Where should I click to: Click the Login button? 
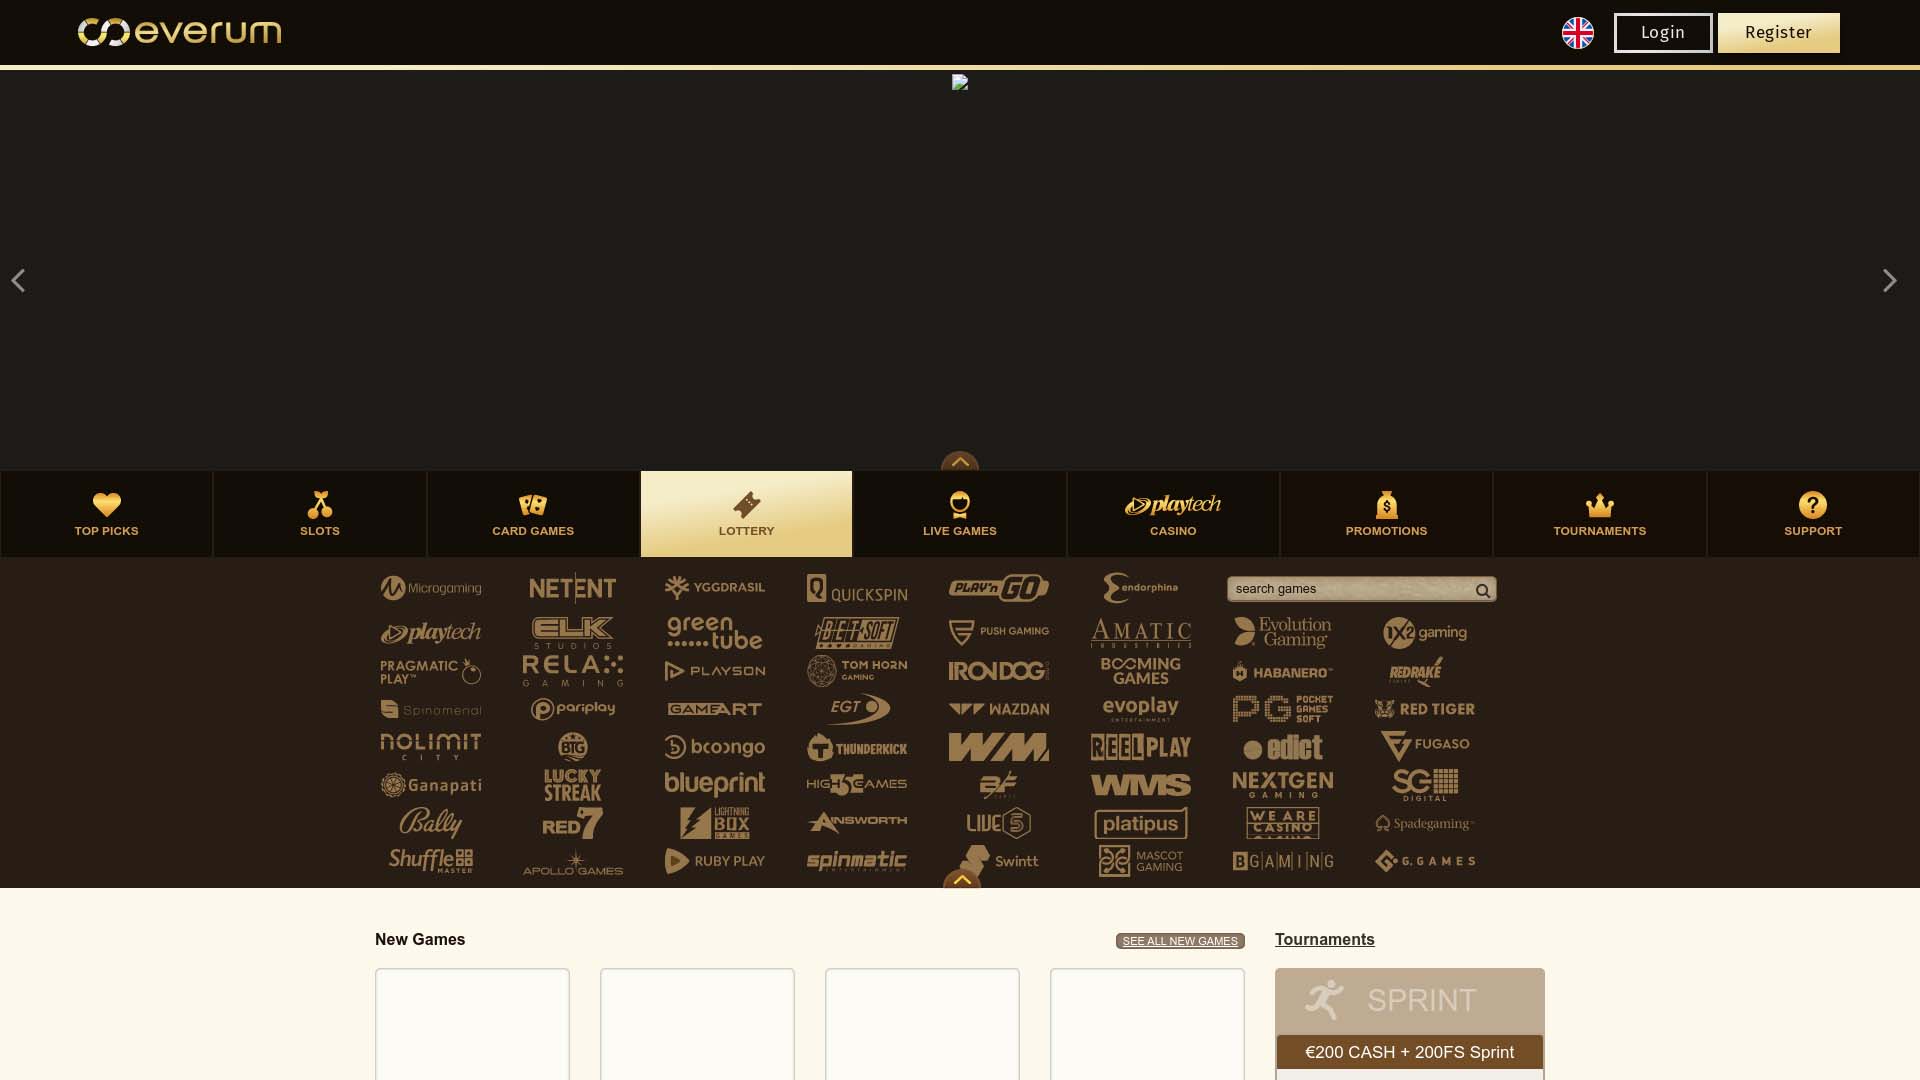pos(1662,32)
